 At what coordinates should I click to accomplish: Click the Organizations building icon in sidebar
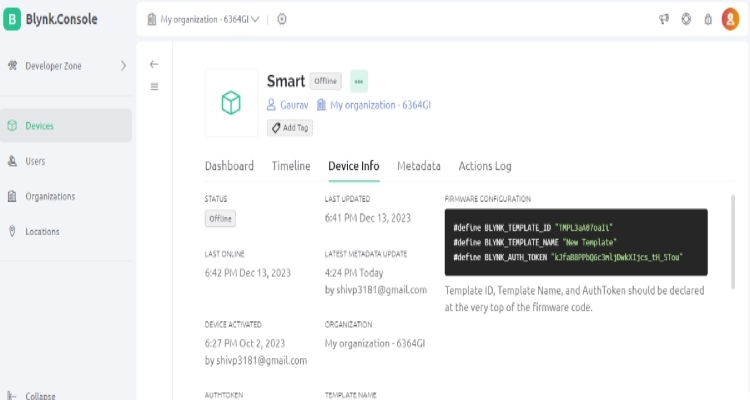[12, 196]
